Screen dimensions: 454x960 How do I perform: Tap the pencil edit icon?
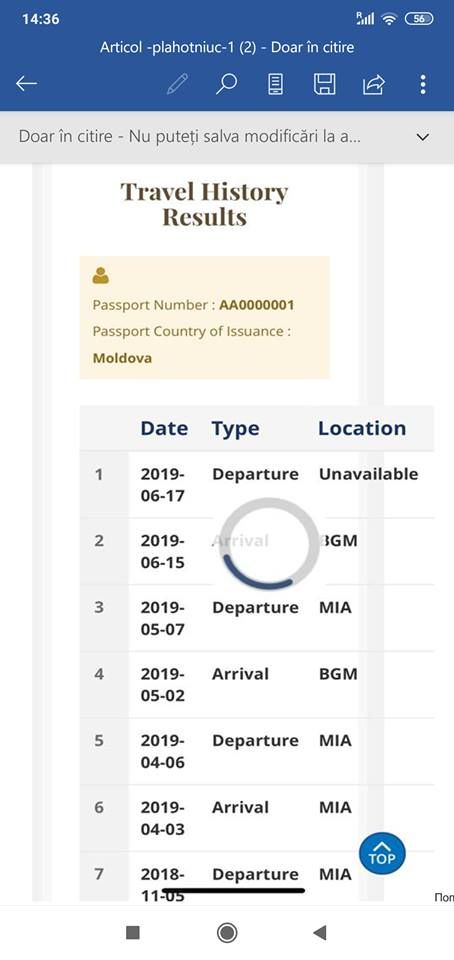pyautogui.click(x=177, y=84)
